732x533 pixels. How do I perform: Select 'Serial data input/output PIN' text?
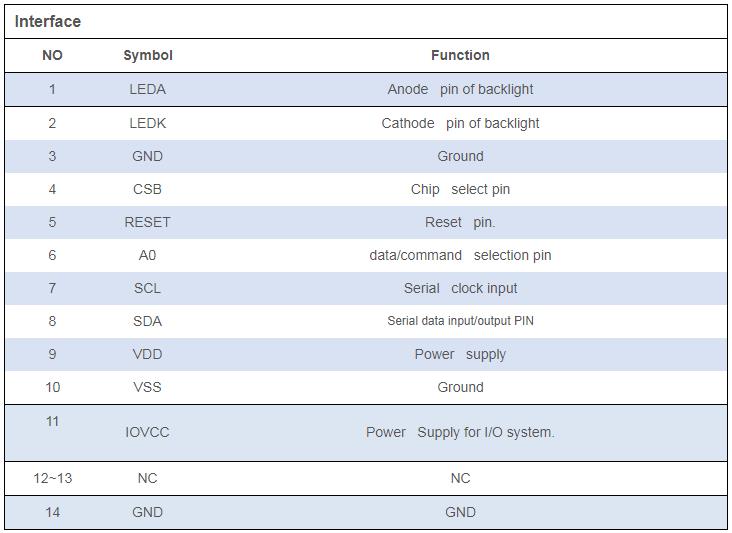pyautogui.click(x=460, y=321)
